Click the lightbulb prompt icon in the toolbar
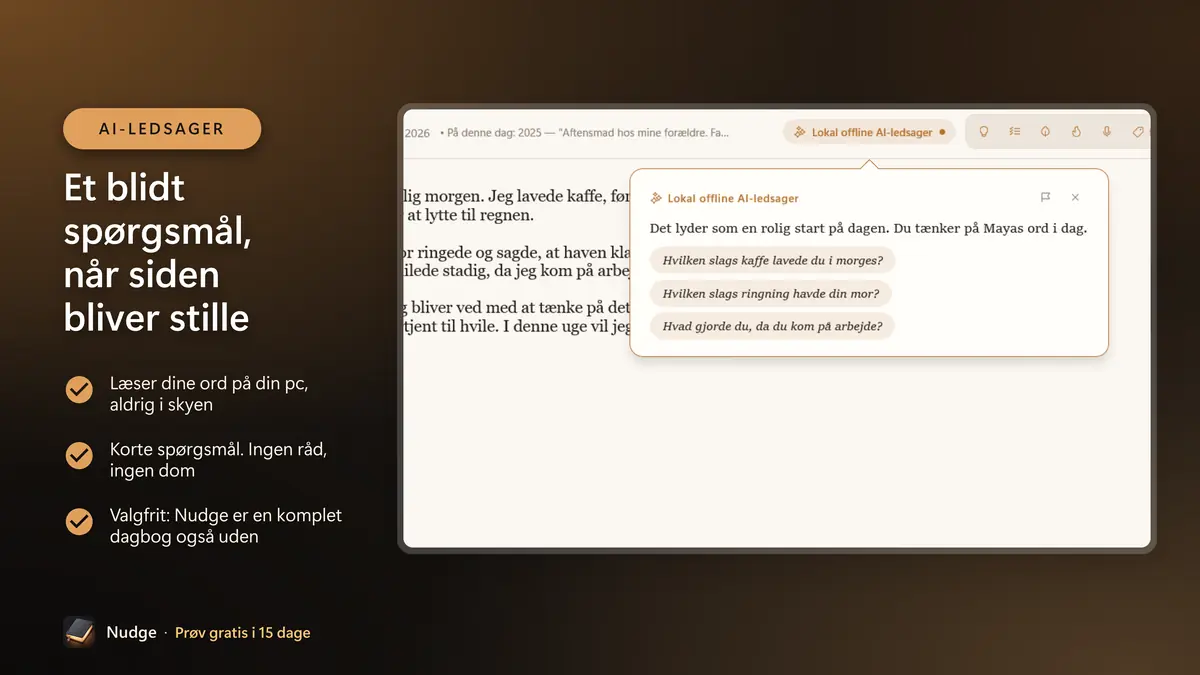 [983, 132]
